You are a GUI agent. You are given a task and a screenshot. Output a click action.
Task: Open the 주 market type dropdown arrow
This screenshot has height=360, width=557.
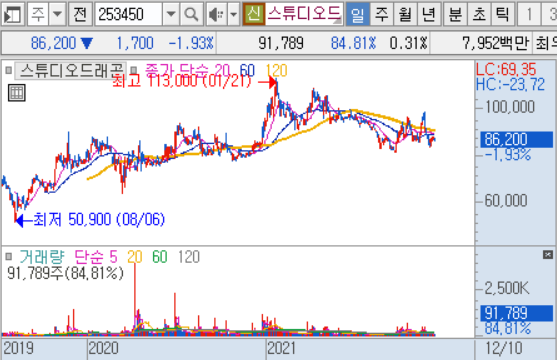point(57,14)
